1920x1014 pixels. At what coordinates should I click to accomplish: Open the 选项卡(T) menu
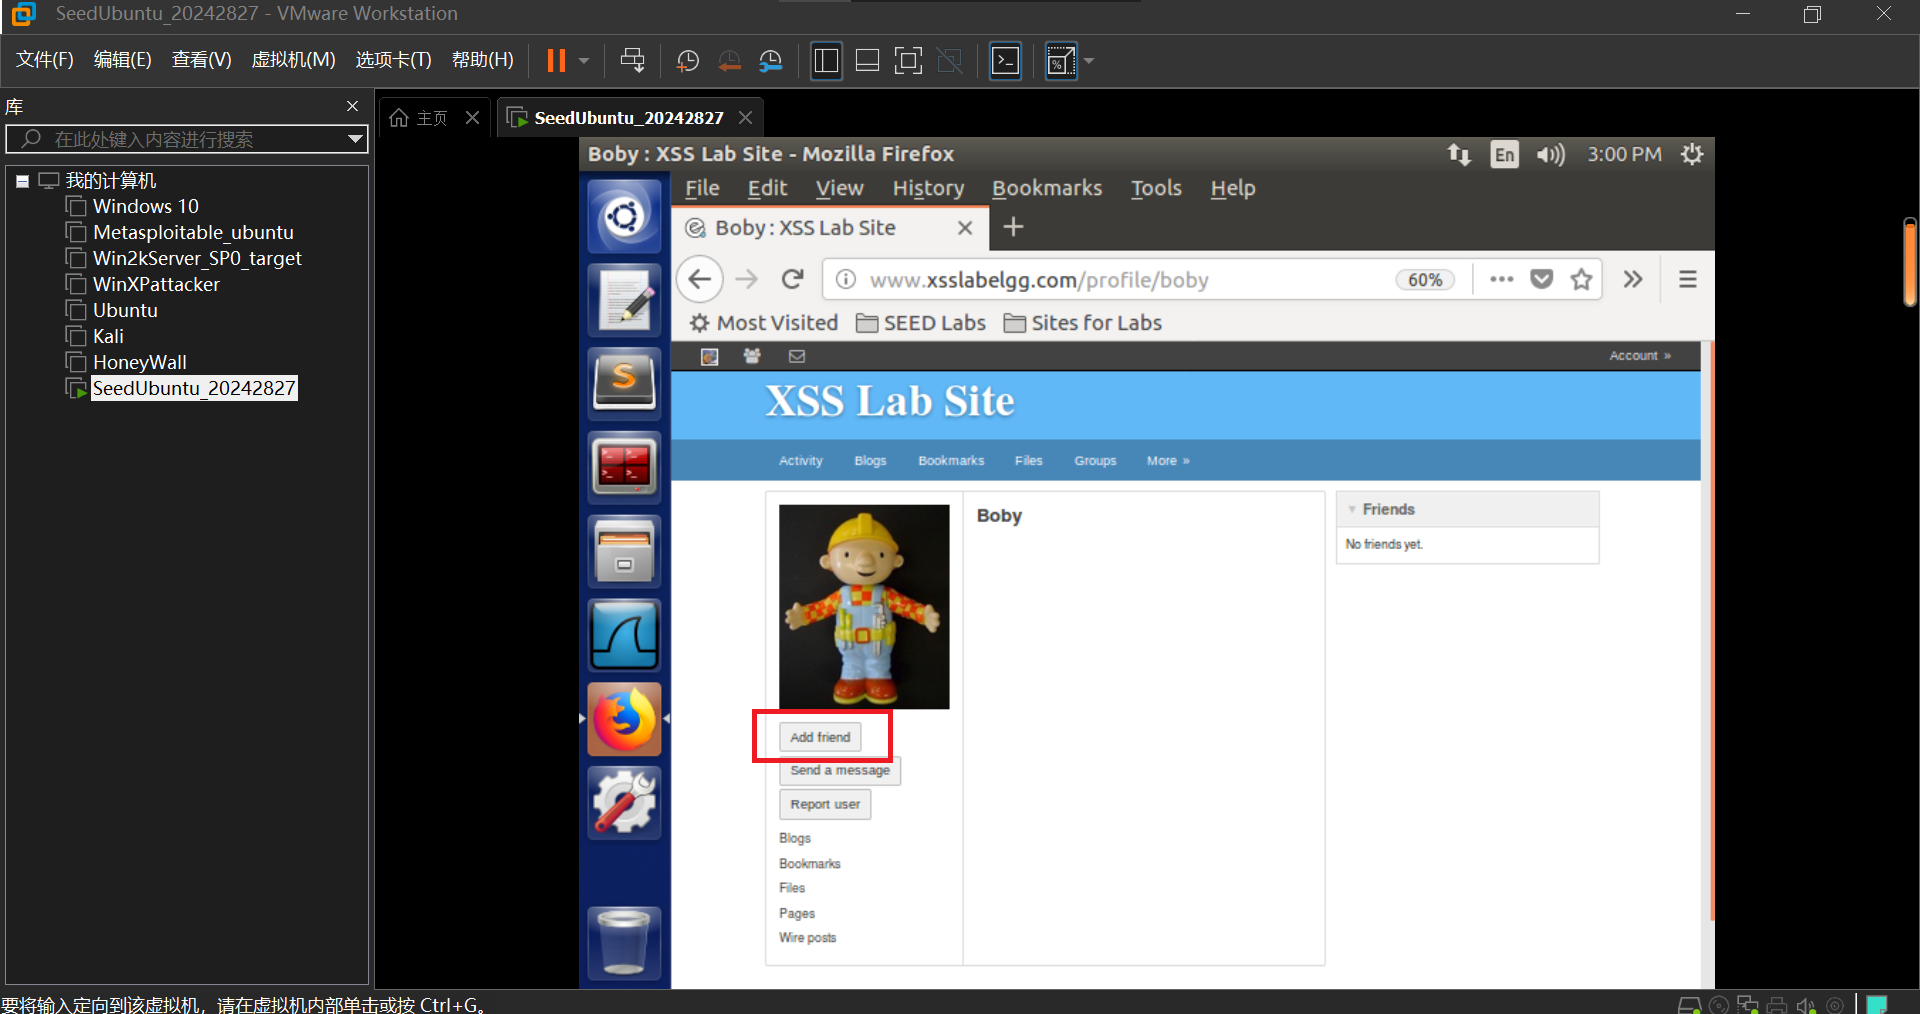click(393, 60)
